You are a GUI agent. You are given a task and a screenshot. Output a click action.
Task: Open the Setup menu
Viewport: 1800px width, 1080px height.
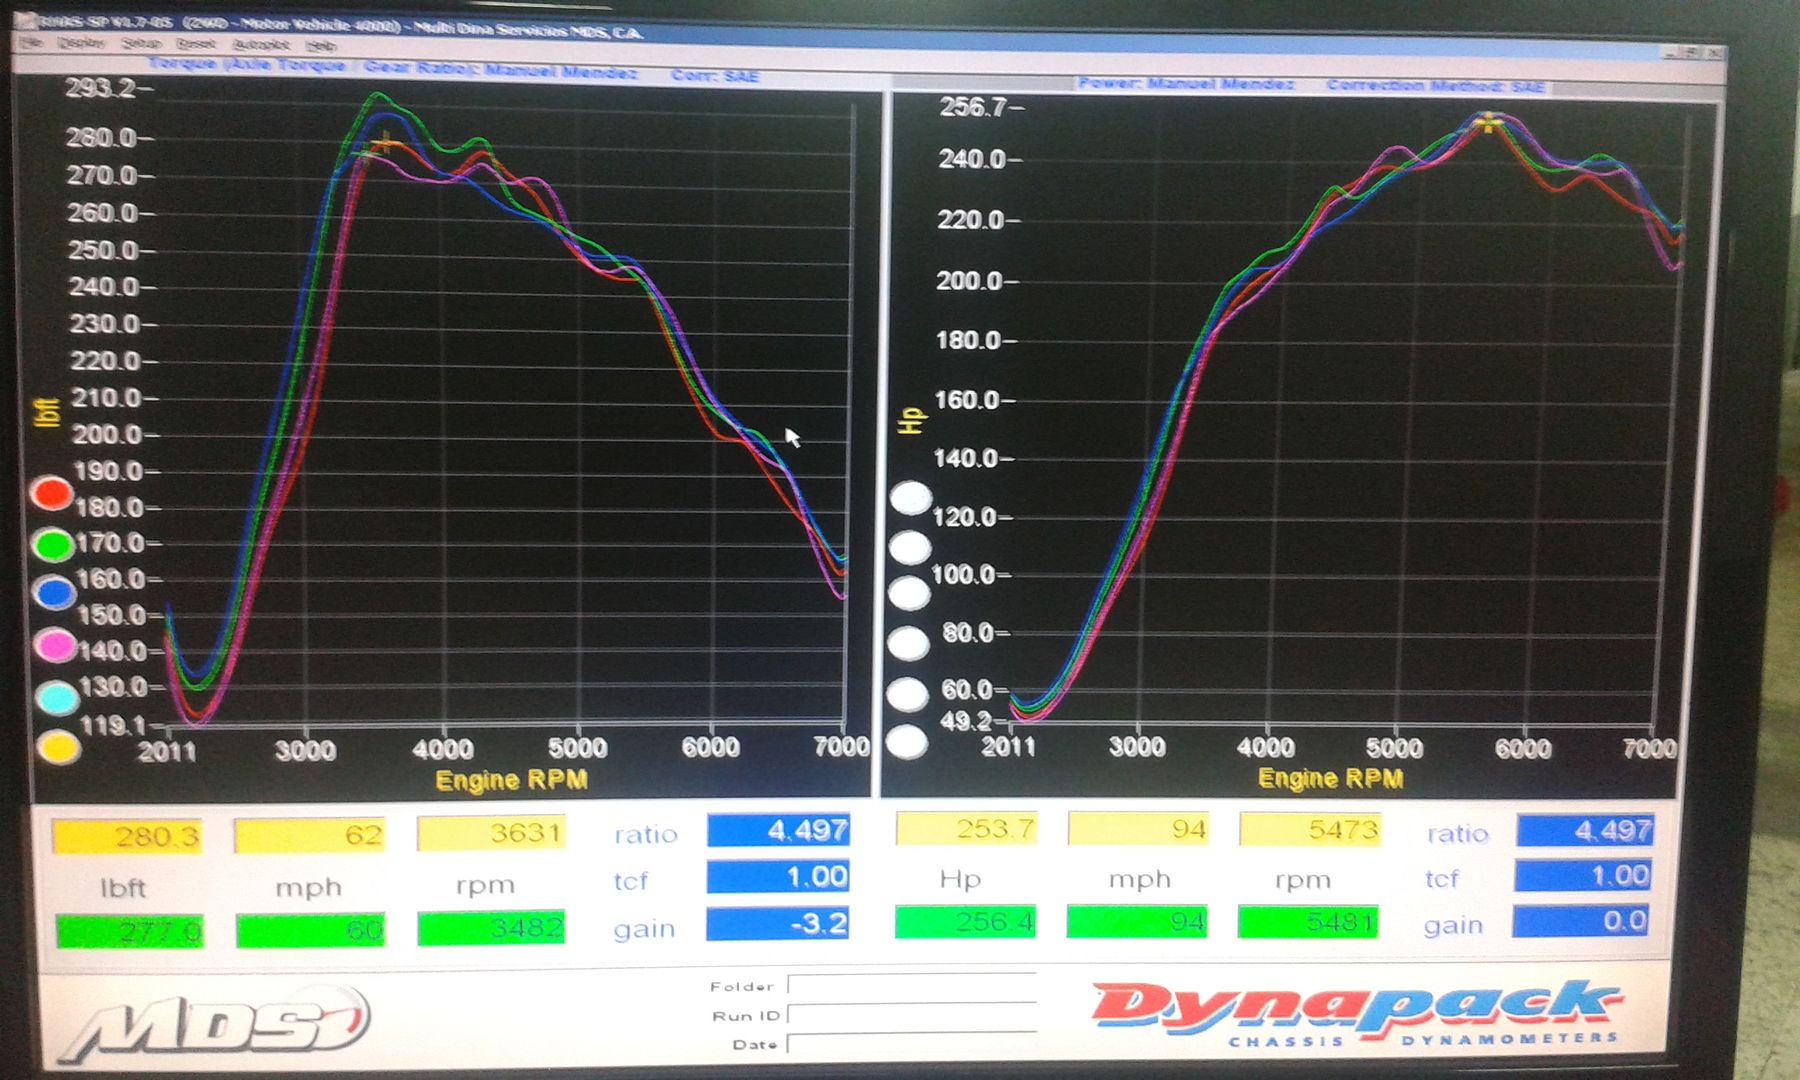[140, 44]
